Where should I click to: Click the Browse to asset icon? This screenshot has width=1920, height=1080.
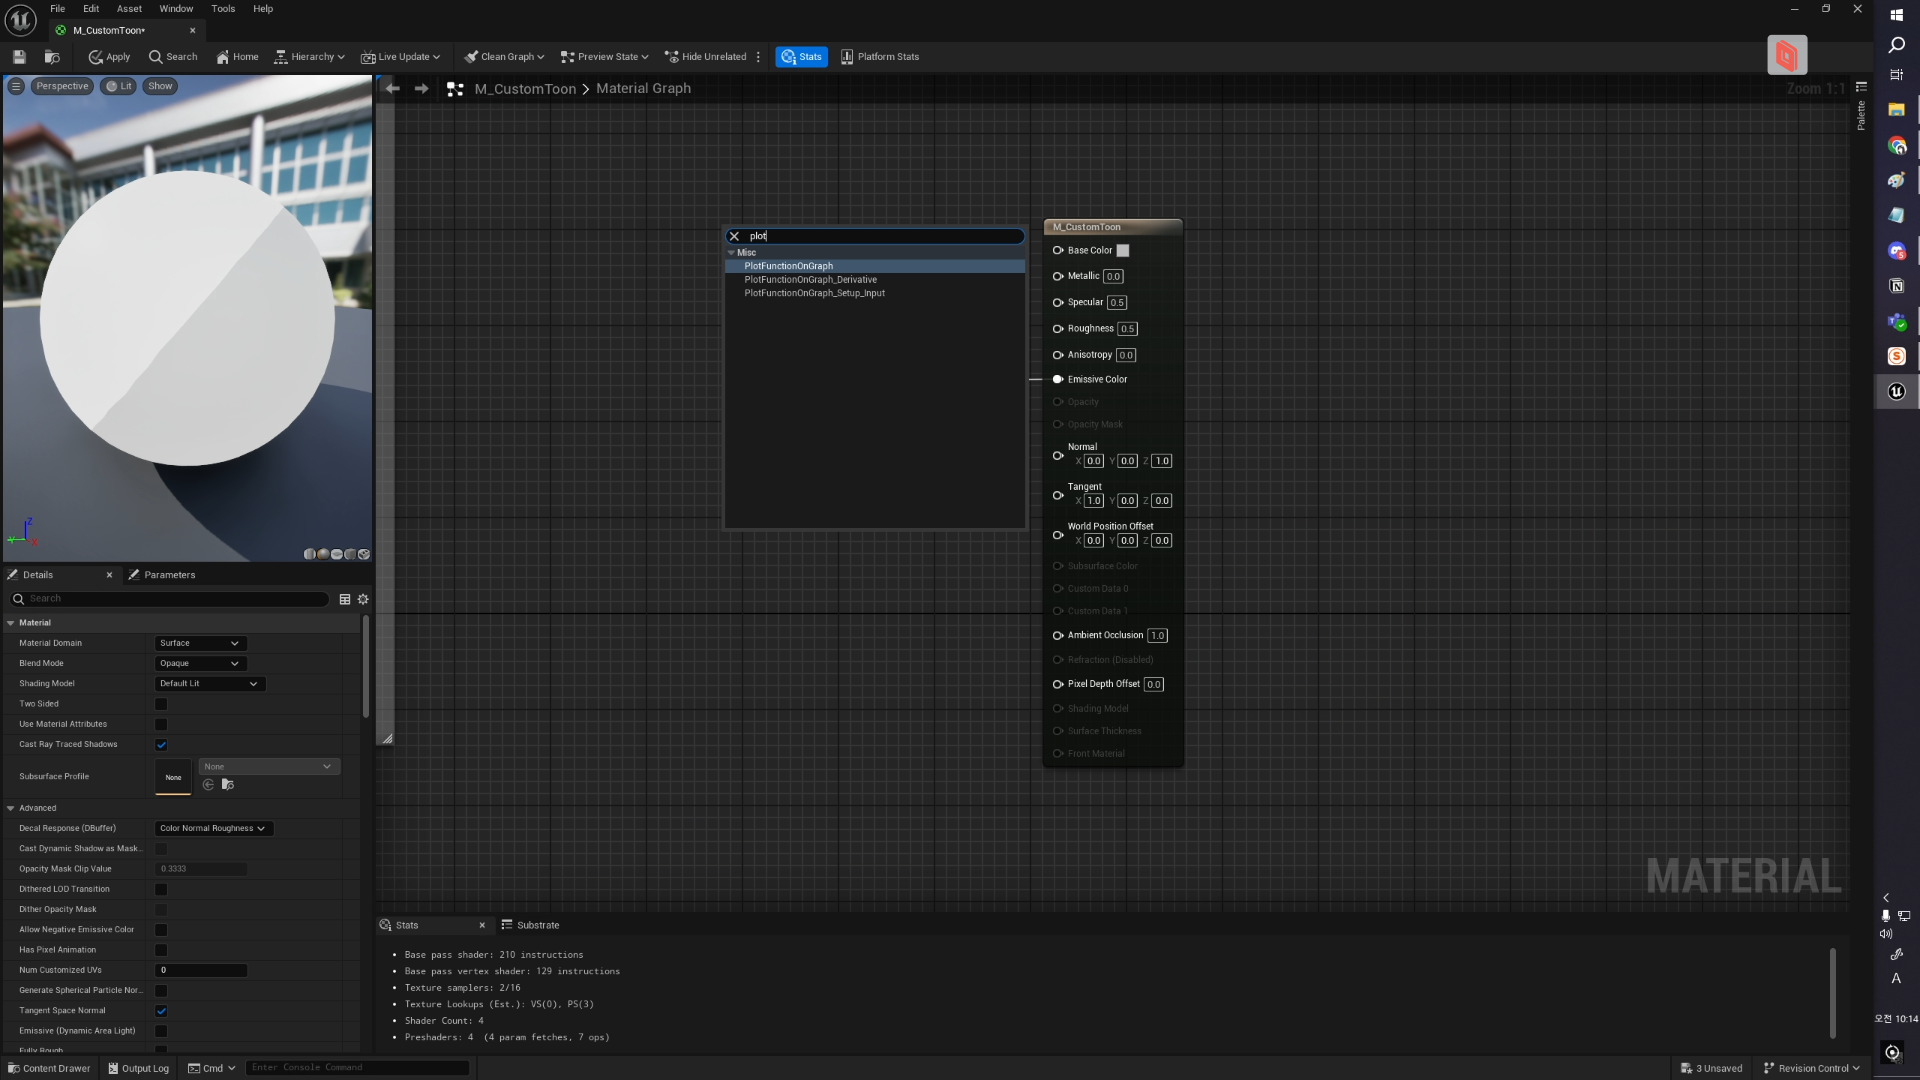point(52,57)
